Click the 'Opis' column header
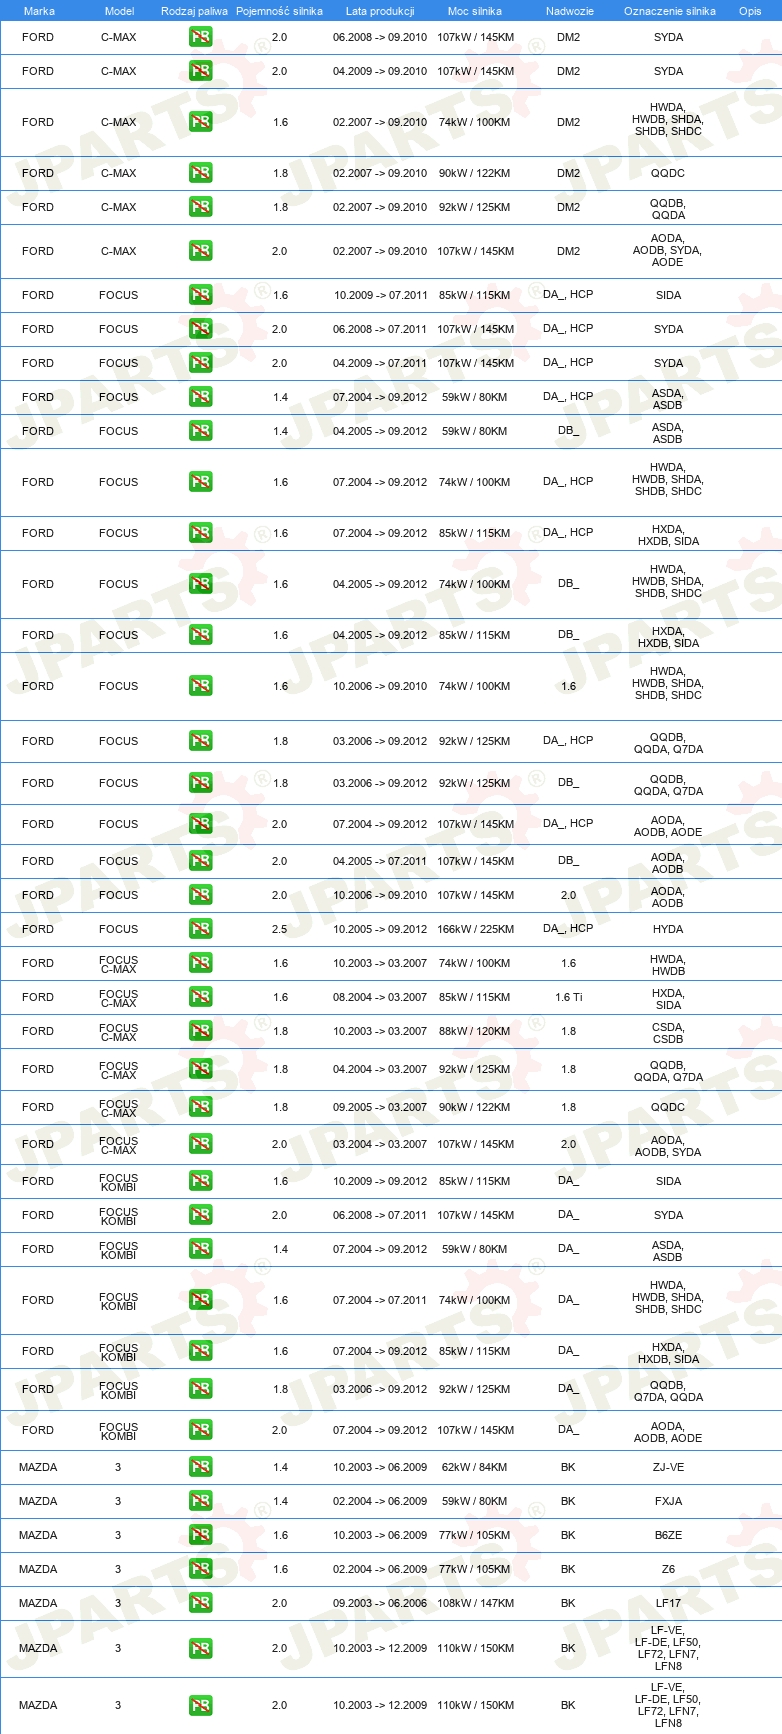Image resolution: width=782 pixels, height=1734 pixels. click(x=750, y=11)
